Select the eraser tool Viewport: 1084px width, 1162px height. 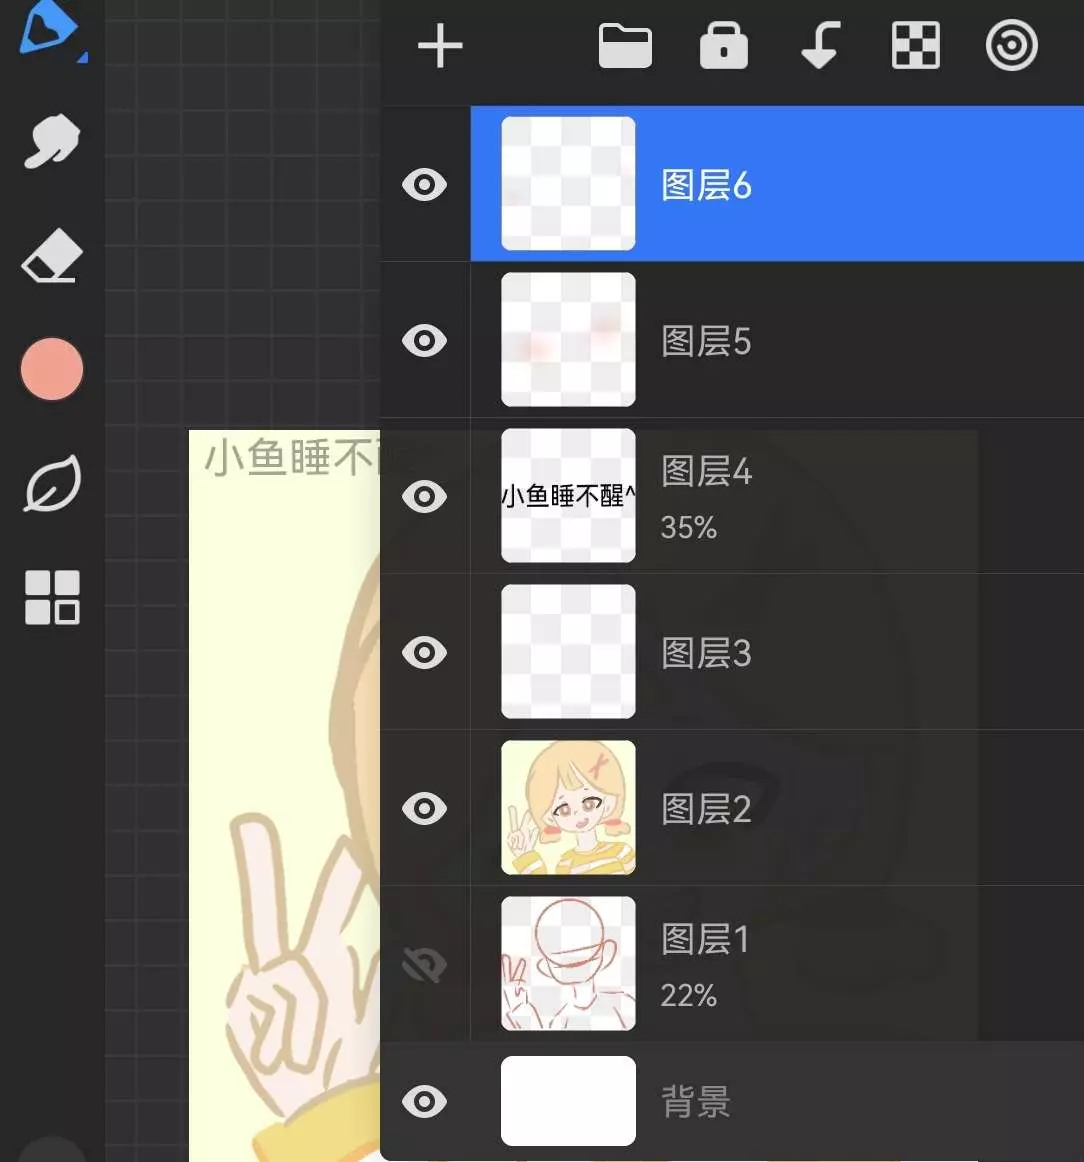51,257
